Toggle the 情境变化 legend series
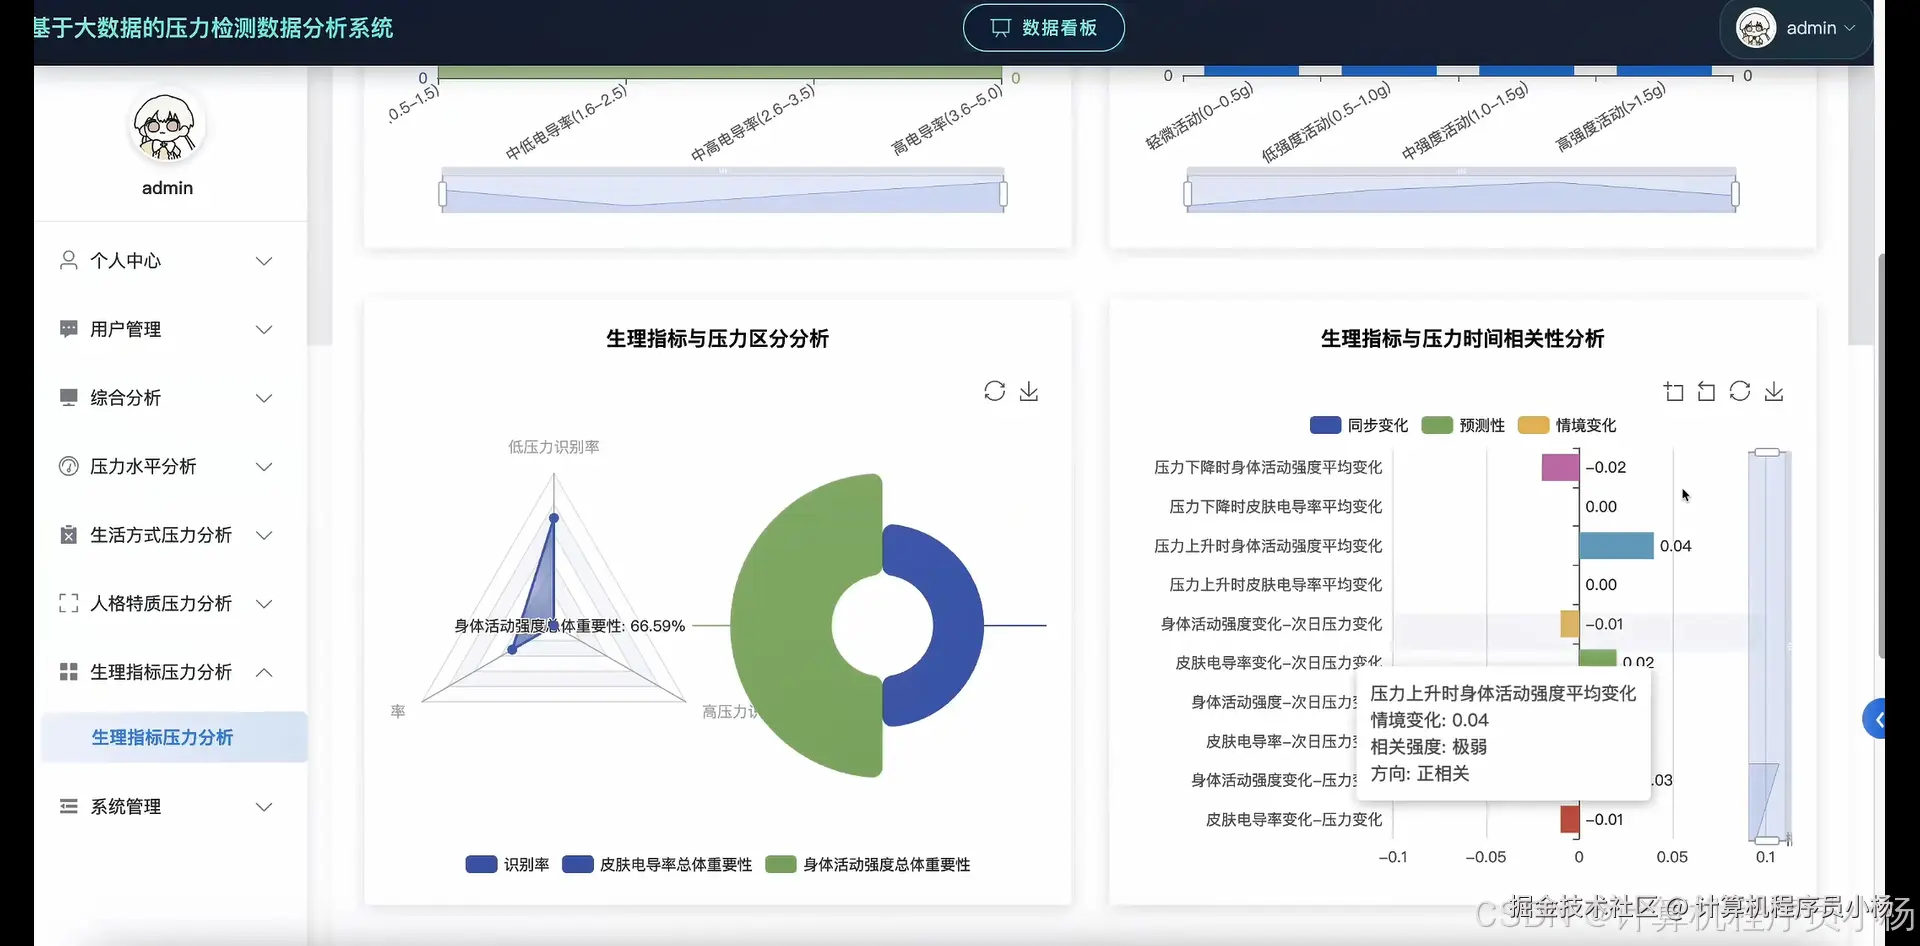 pos(1567,425)
